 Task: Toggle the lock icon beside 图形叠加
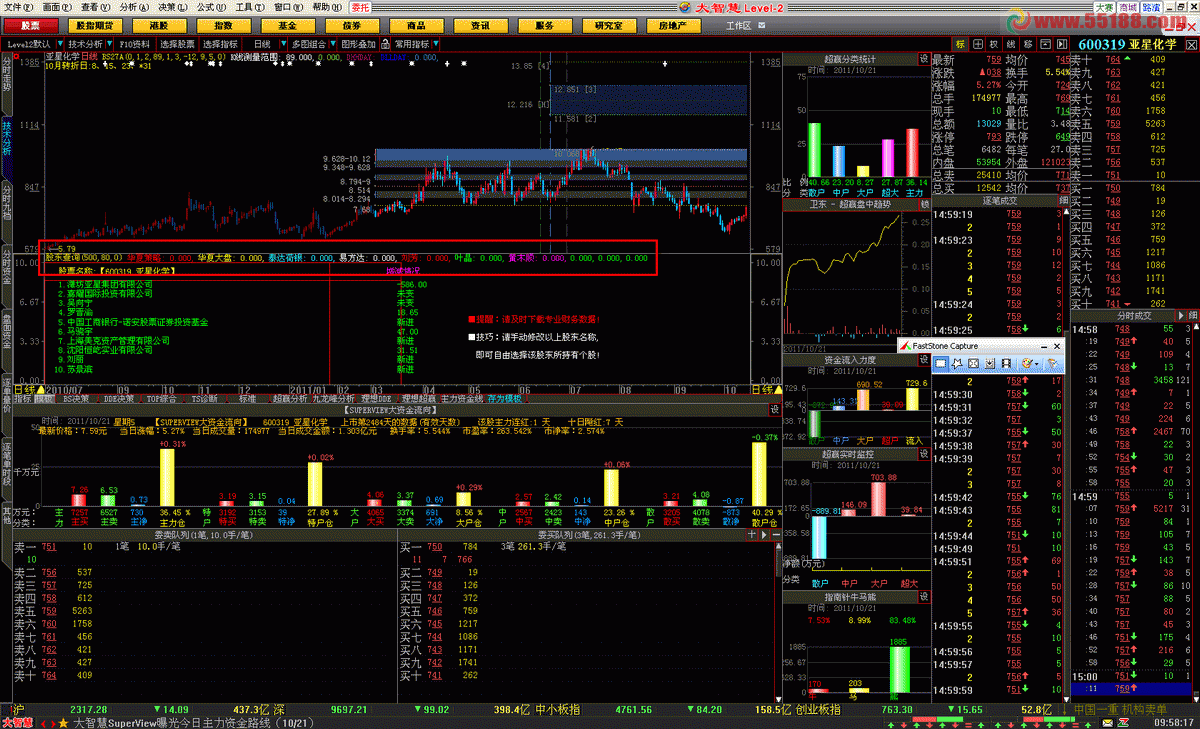[385, 44]
